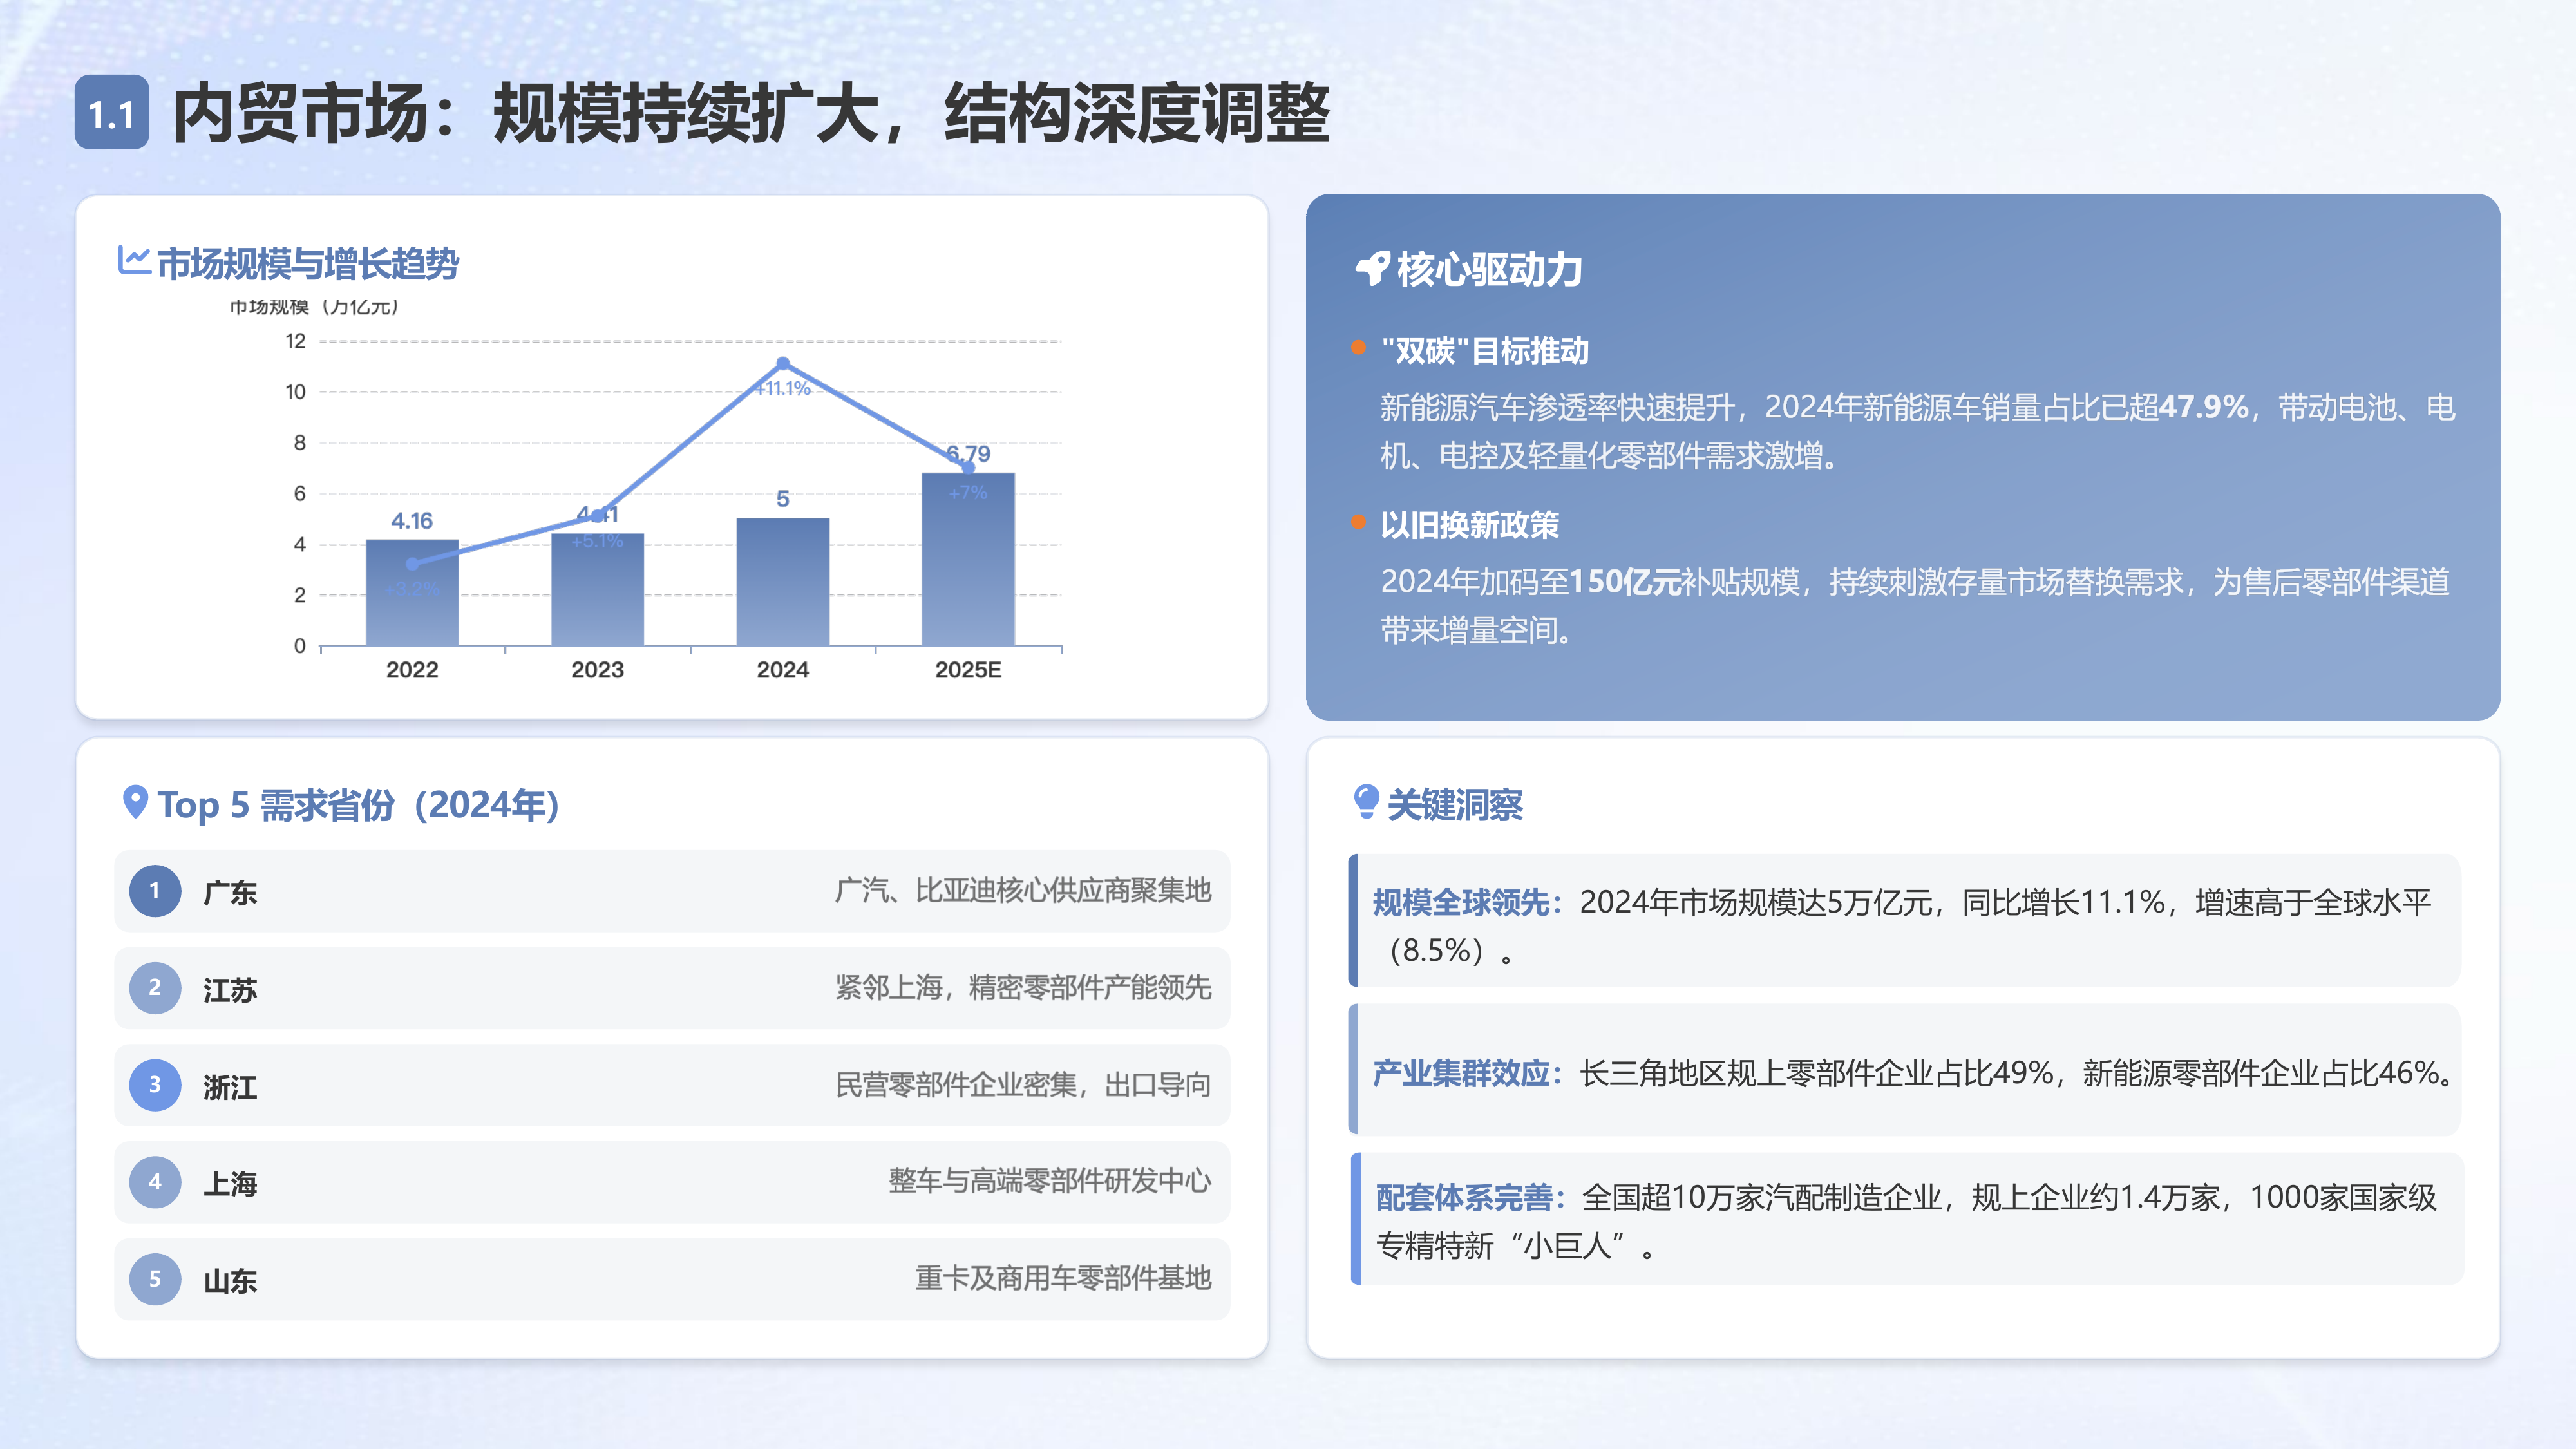Click the rank 1 circle for 广东

click(x=155, y=890)
